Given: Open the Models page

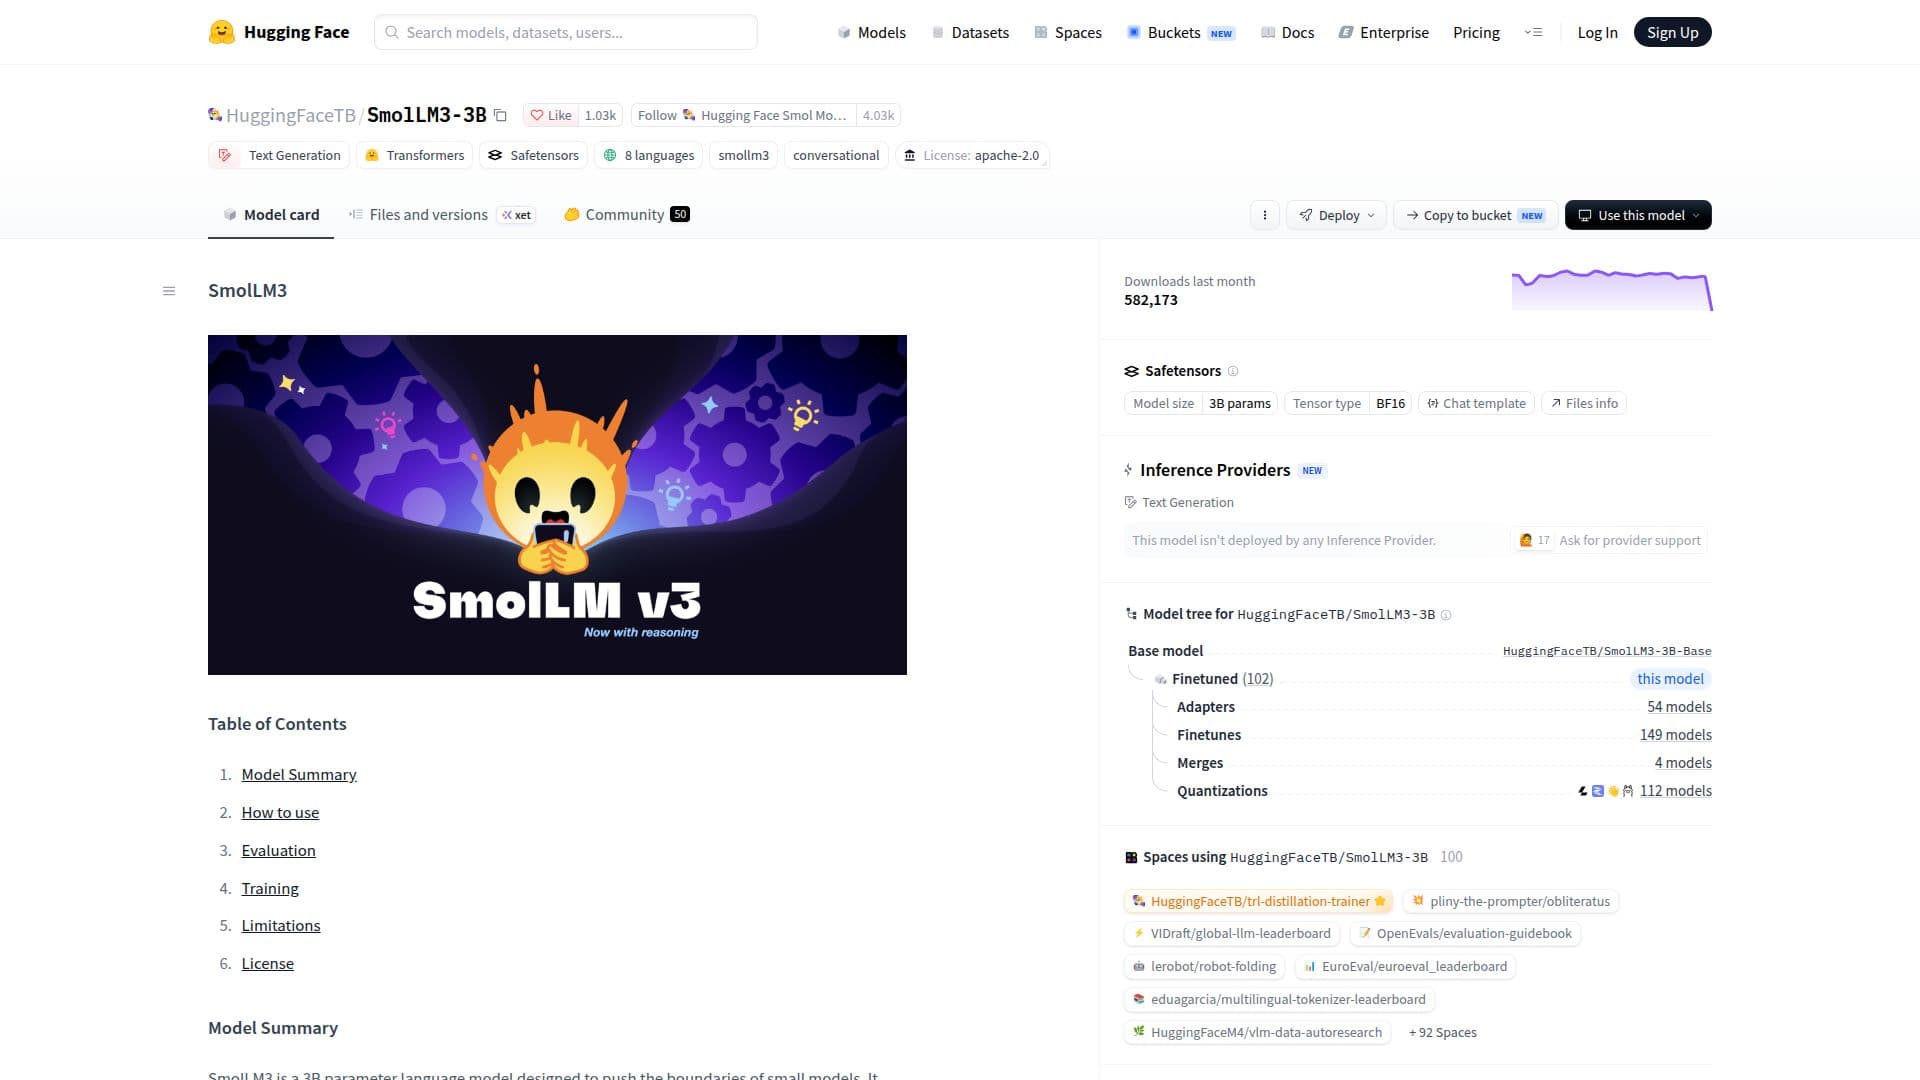Looking at the screenshot, I should [x=871, y=32].
